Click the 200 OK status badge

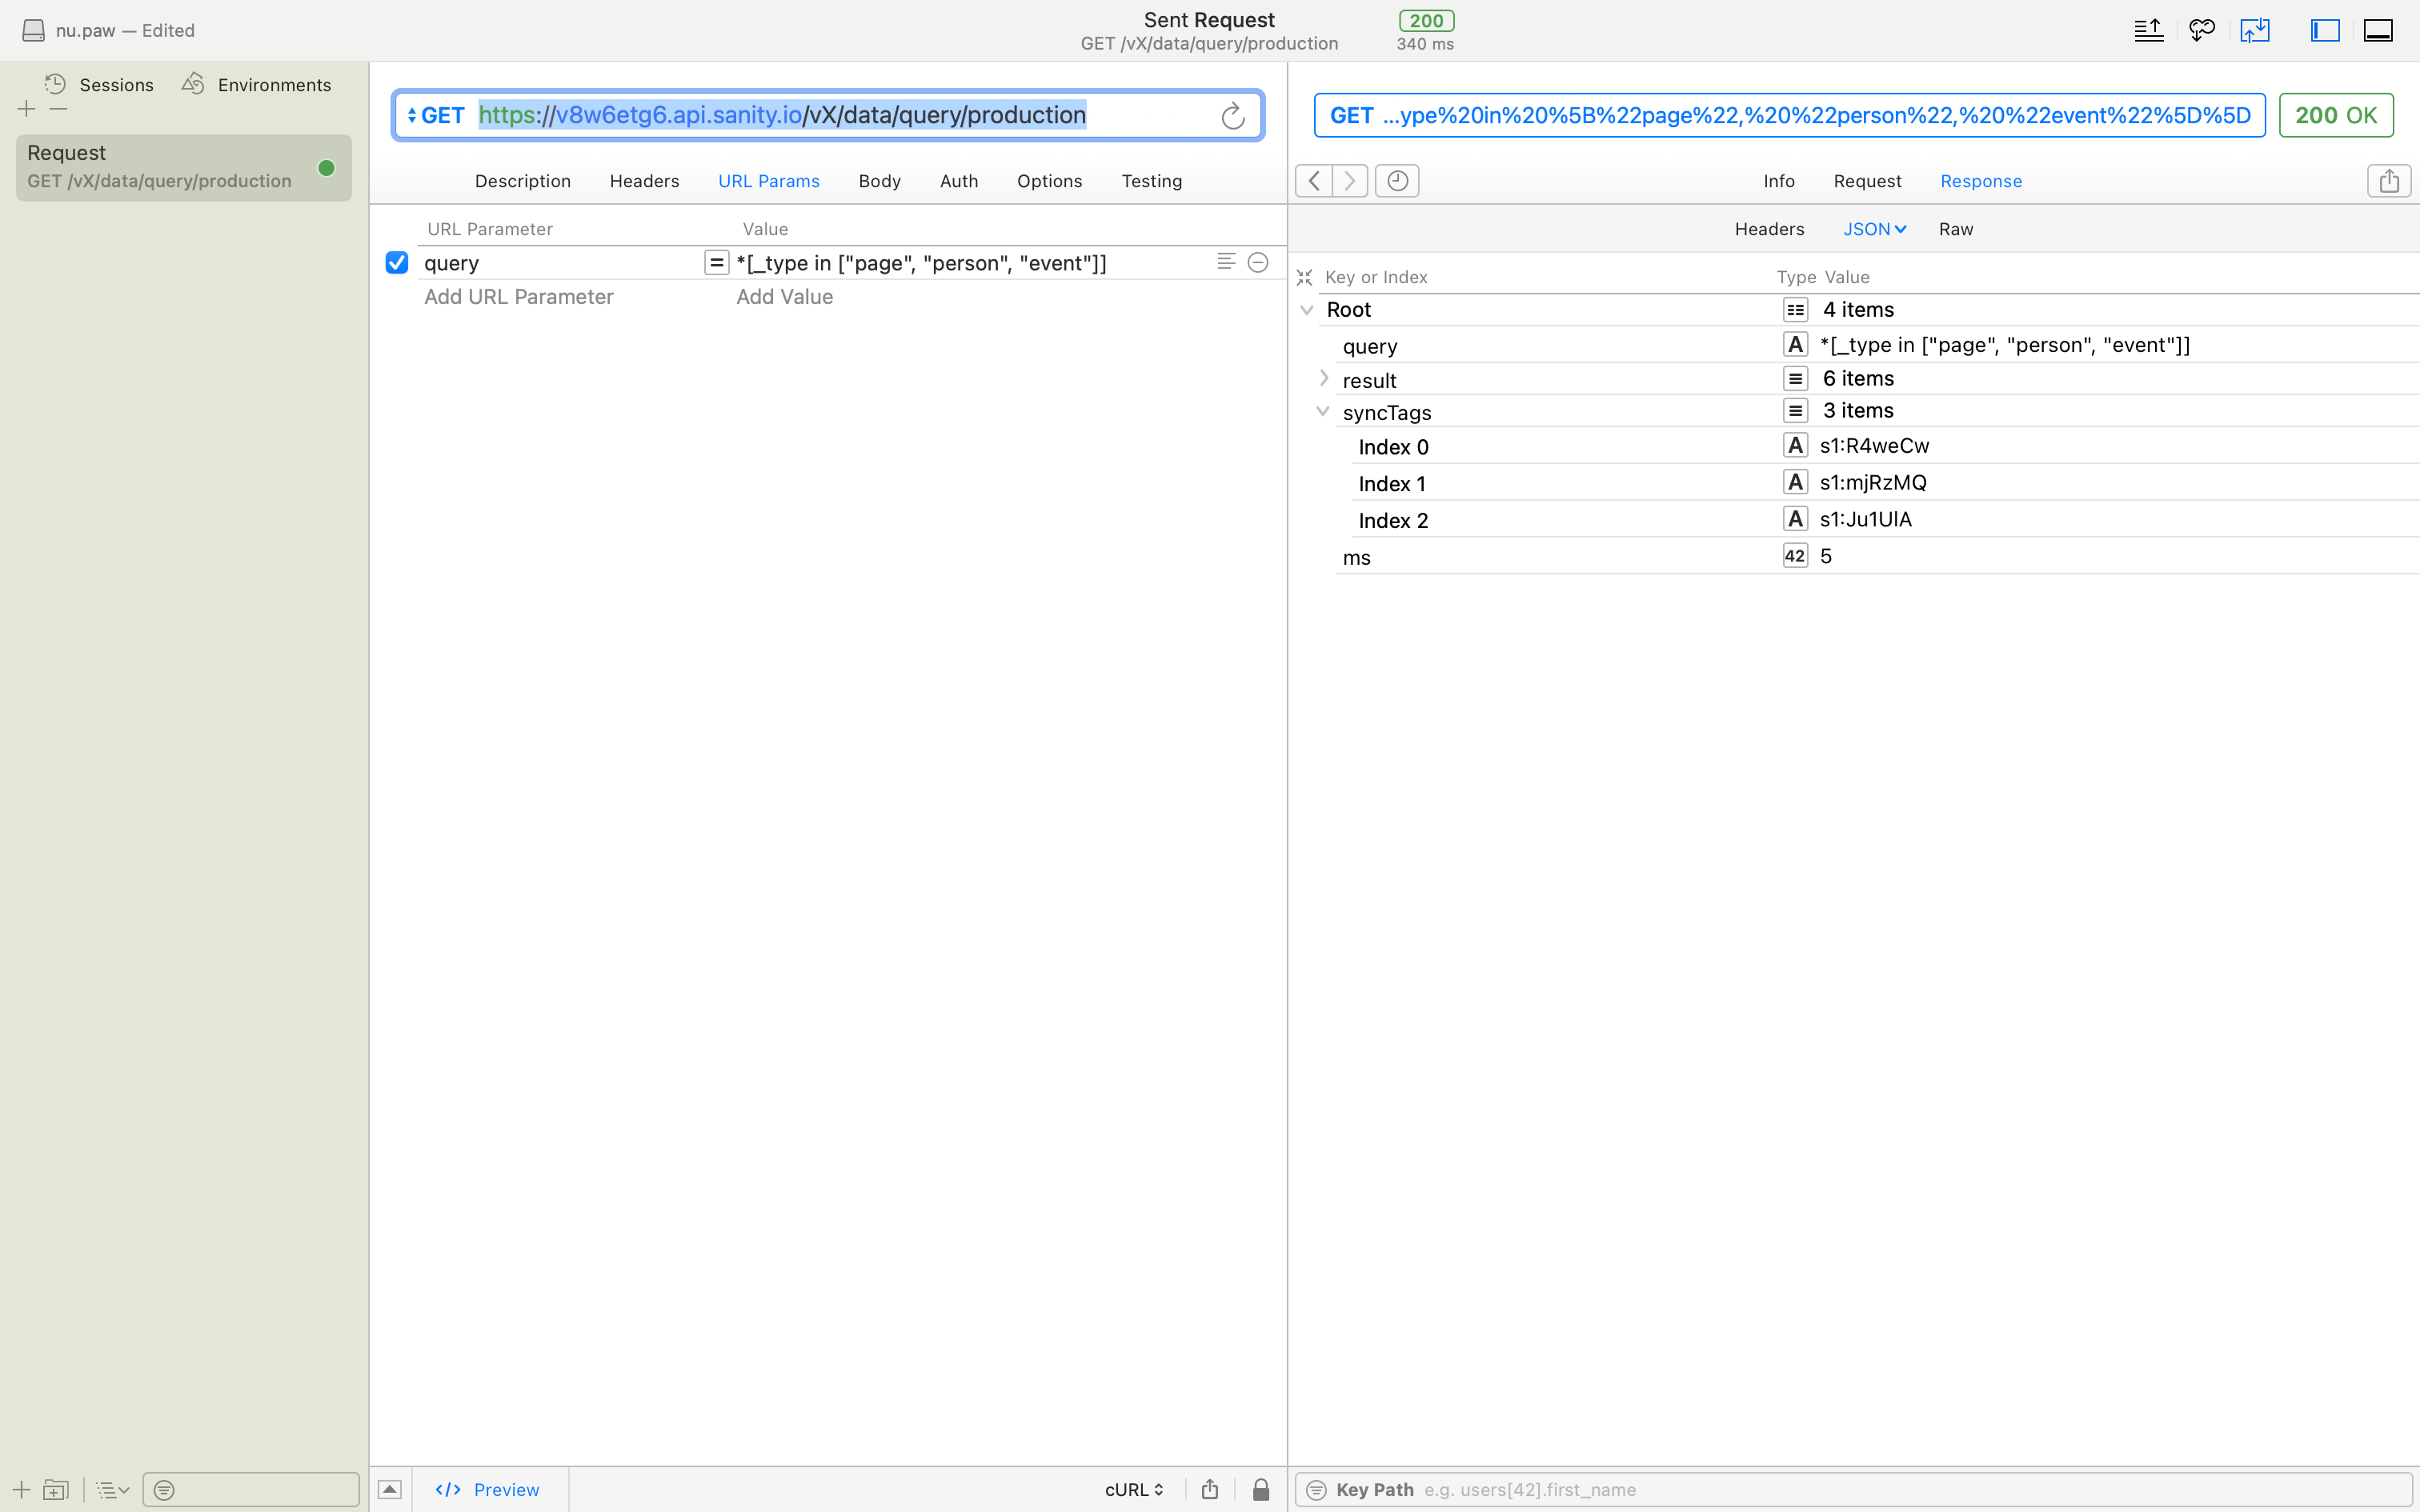coord(2336,115)
